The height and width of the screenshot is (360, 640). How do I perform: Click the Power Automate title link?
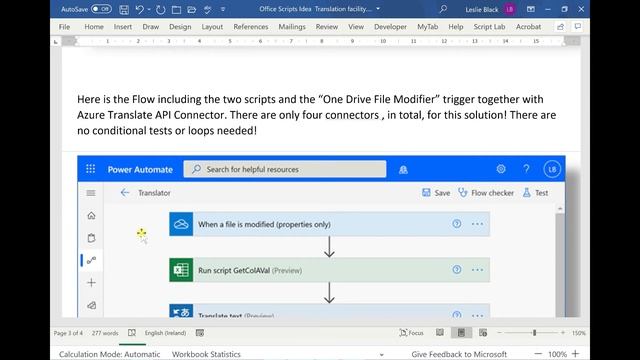point(140,169)
